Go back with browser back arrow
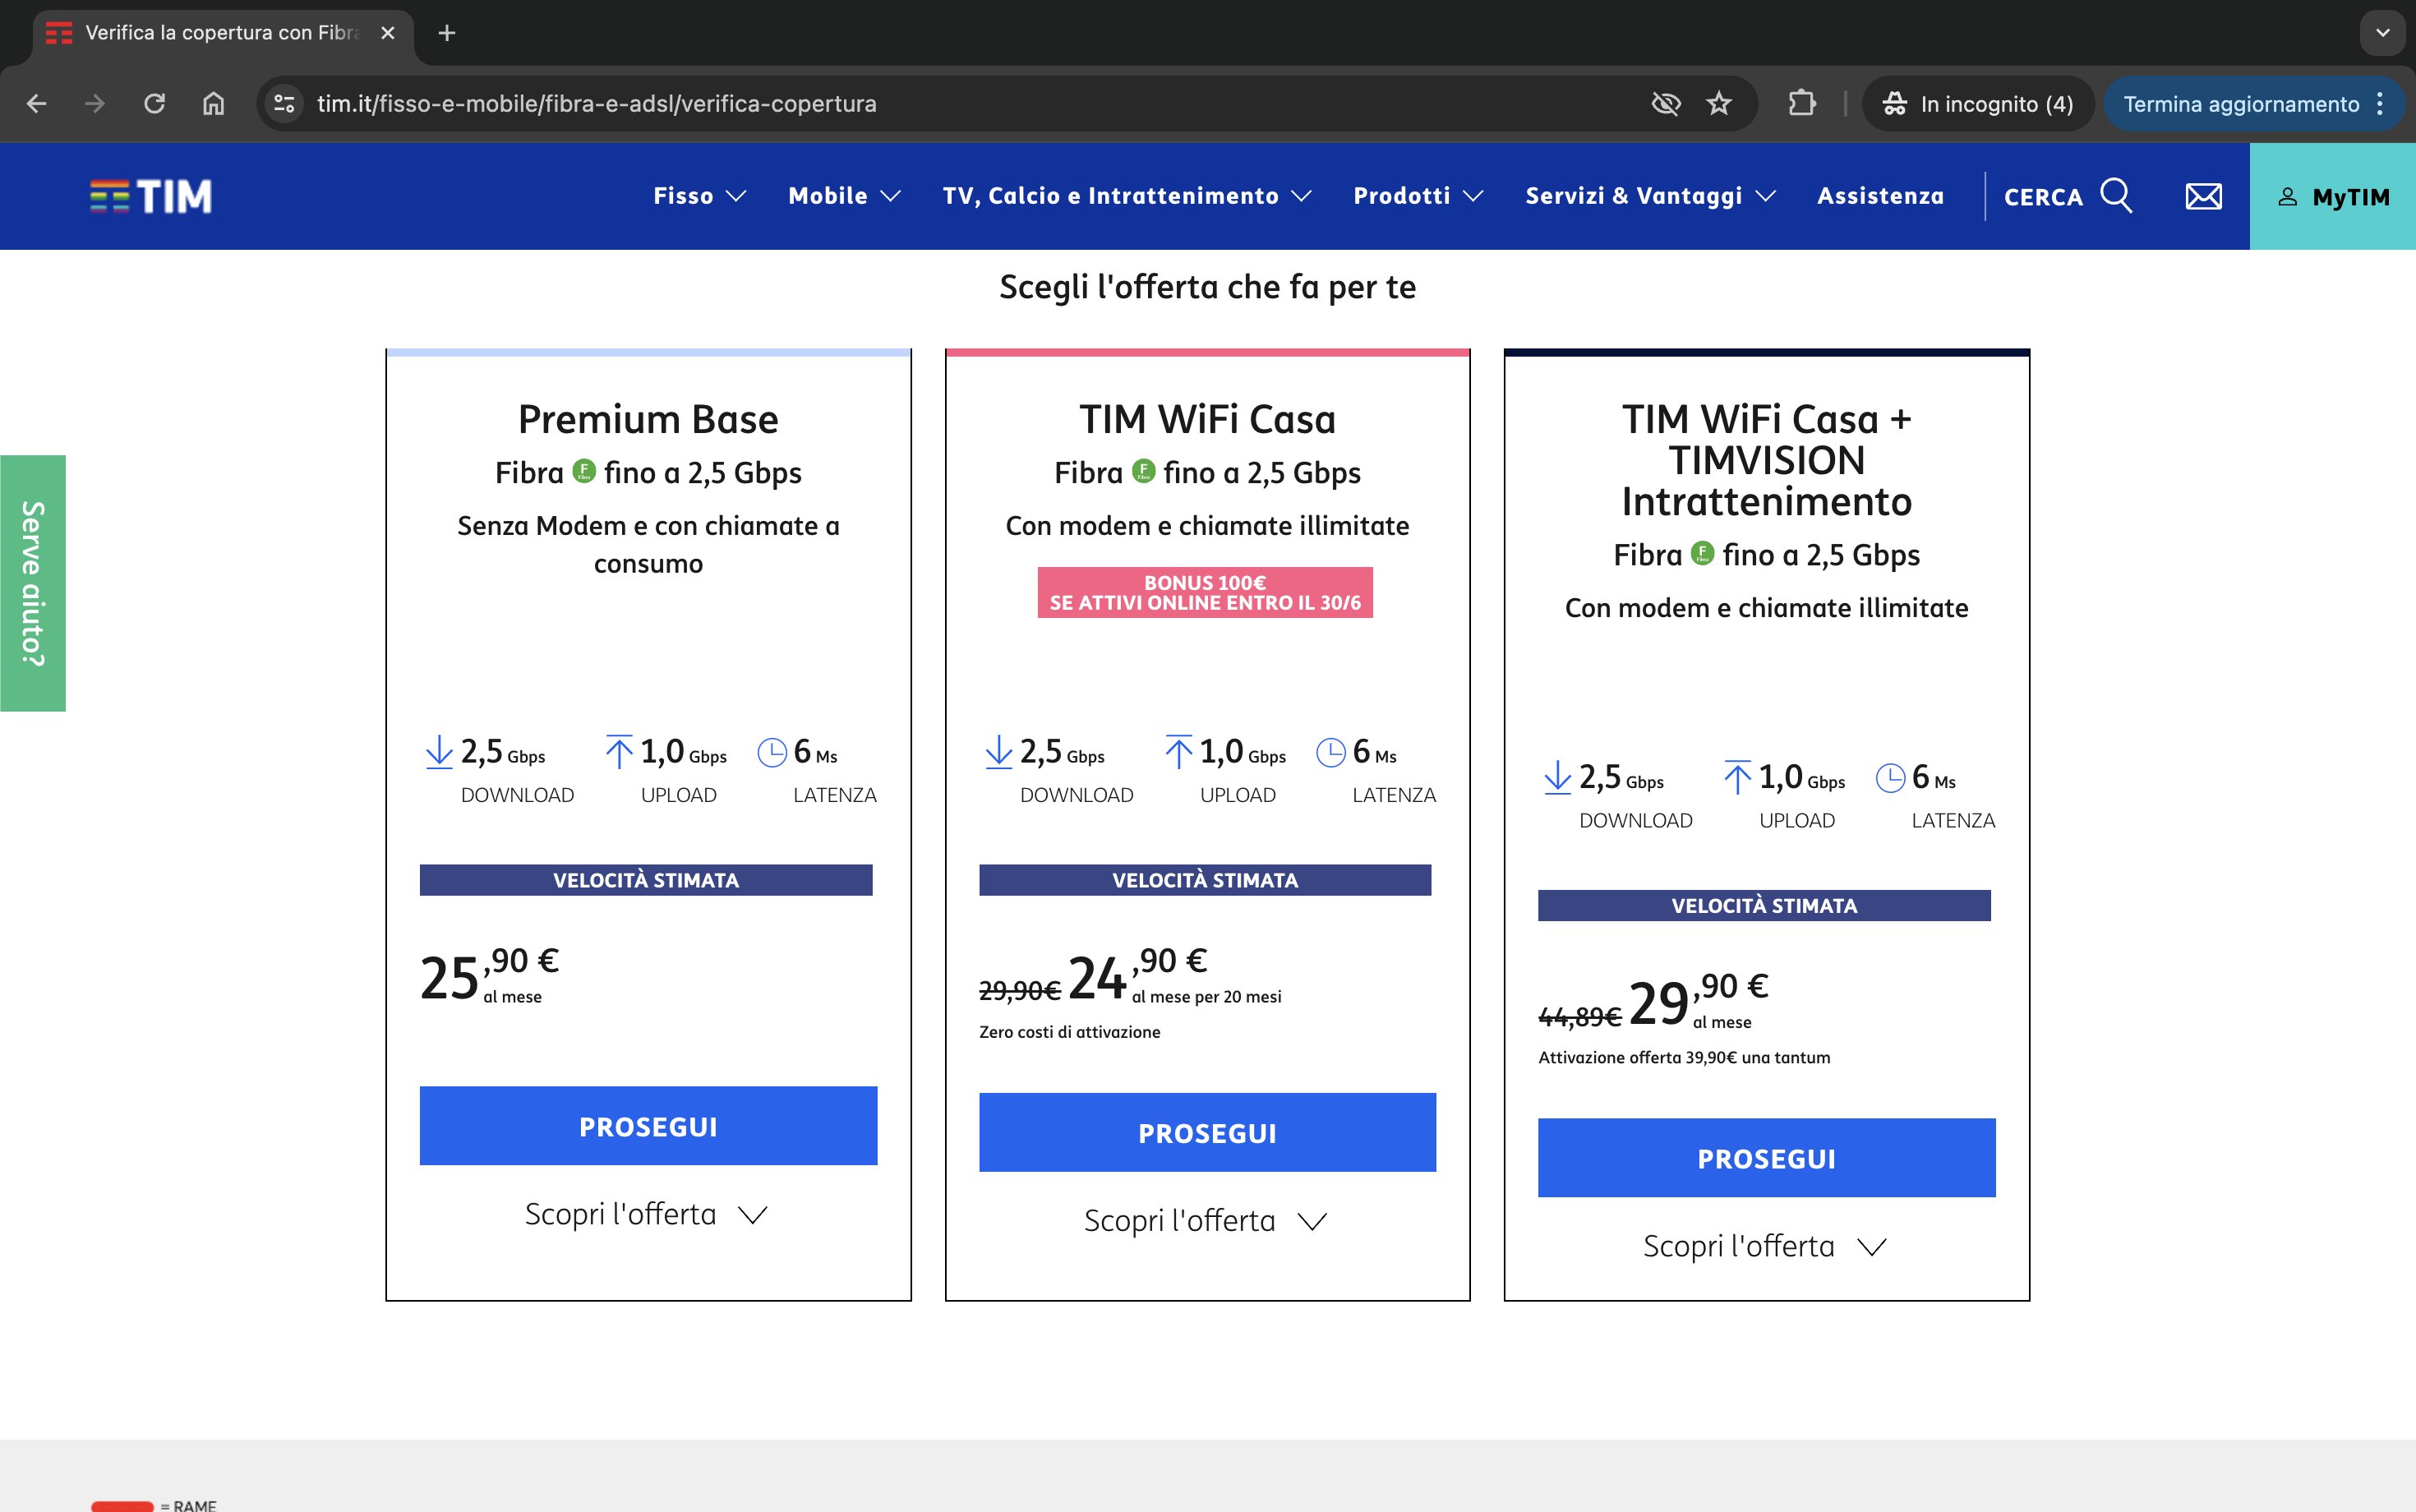The image size is (2416, 1512). (x=37, y=103)
